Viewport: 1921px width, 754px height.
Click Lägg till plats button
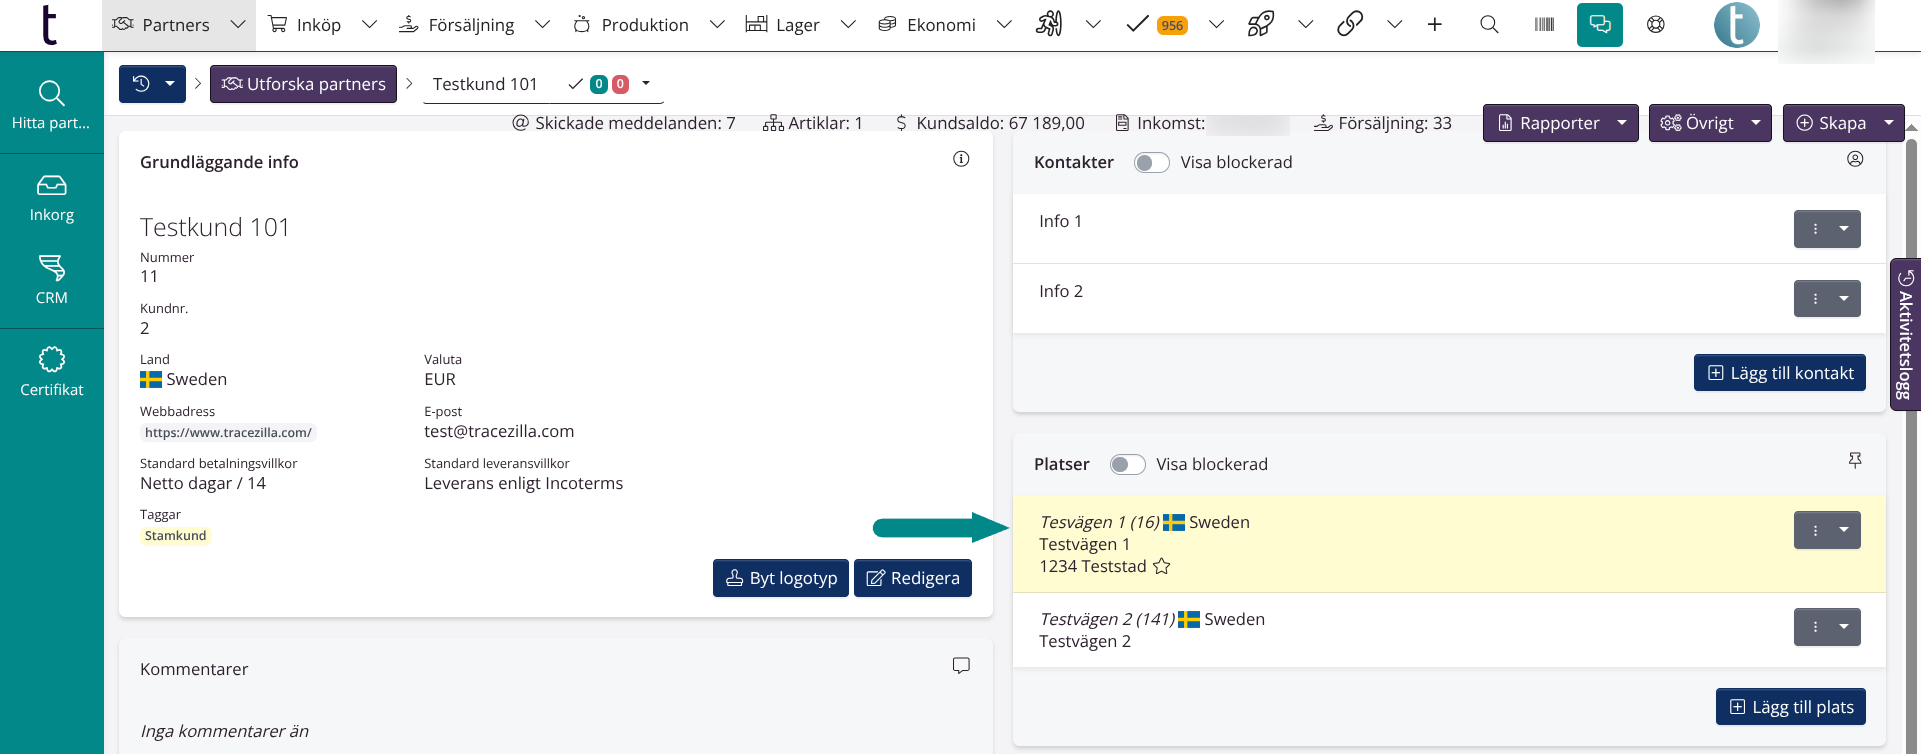pos(1791,707)
